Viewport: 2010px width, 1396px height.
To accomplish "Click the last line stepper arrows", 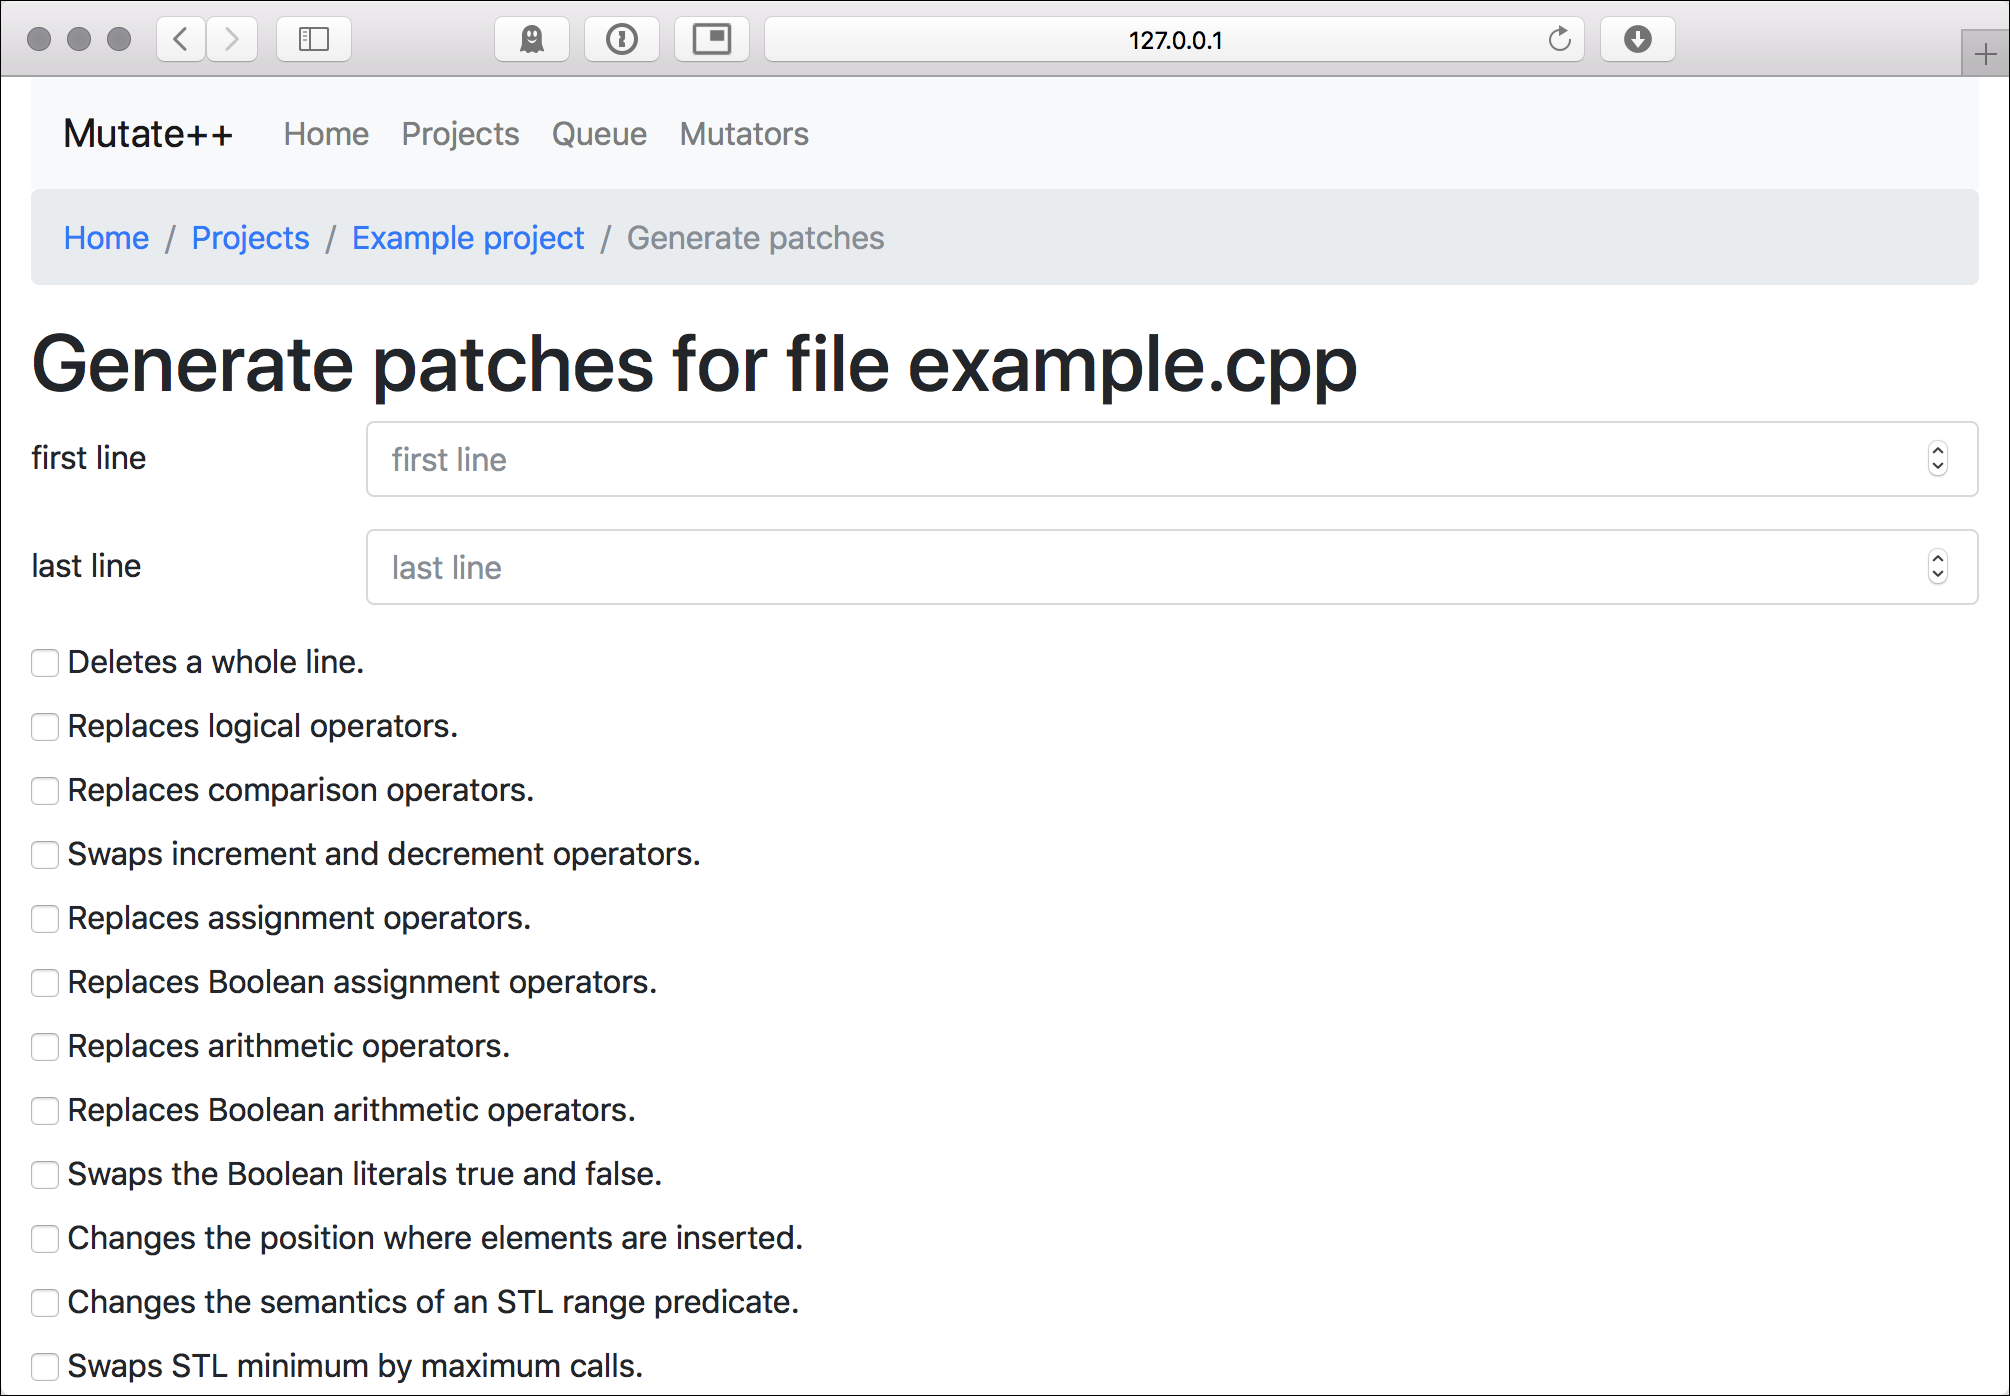I will pos(1937,567).
